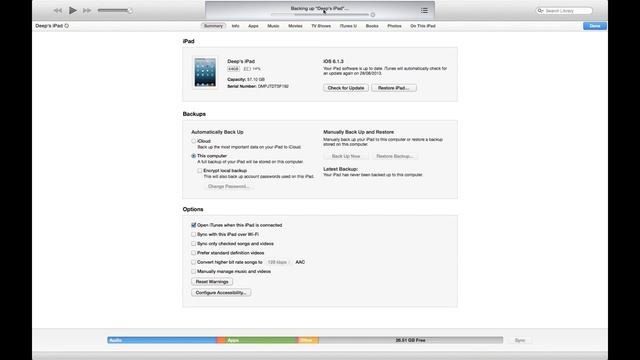Click the 64GB capacity badge
The width and height of the screenshot is (640, 360).
[233, 69]
